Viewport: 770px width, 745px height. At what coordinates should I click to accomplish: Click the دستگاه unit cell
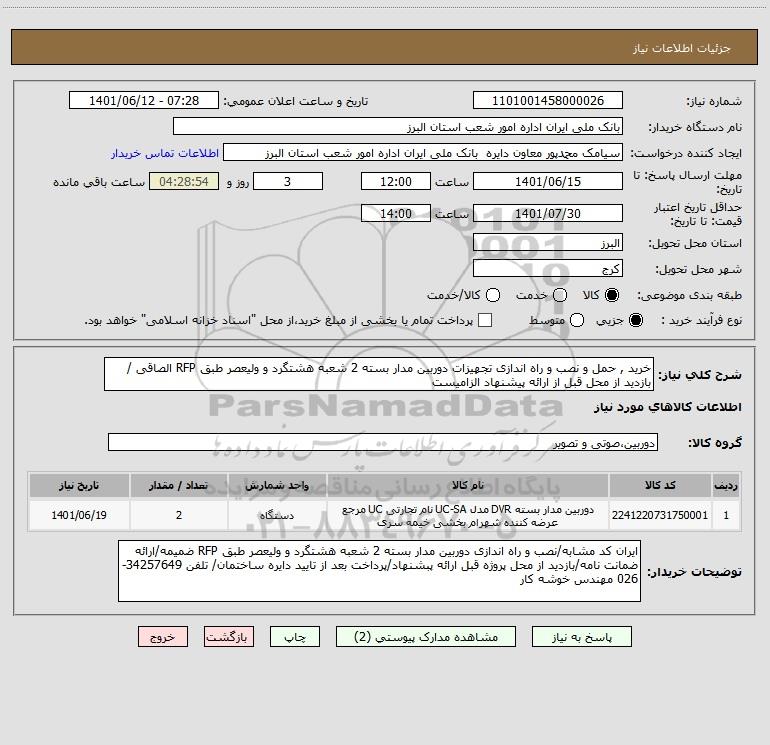point(277,515)
